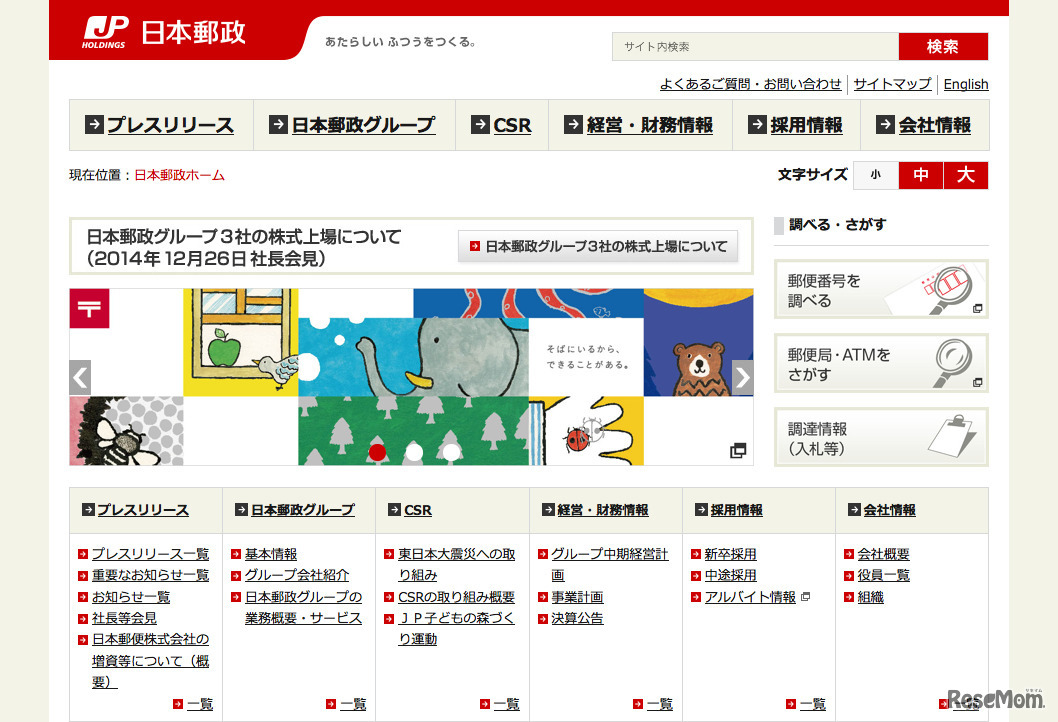Select the first red carousel indicator dot
The height and width of the screenshot is (722, 1058).
(377, 452)
